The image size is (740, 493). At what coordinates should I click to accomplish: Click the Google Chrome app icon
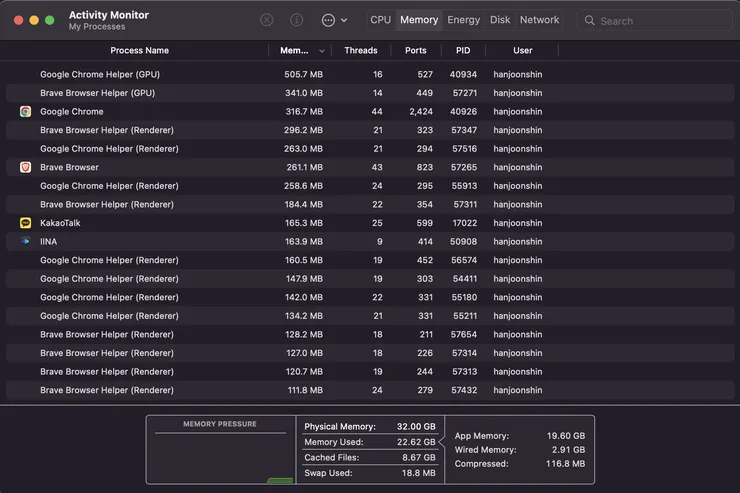[25, 111]
